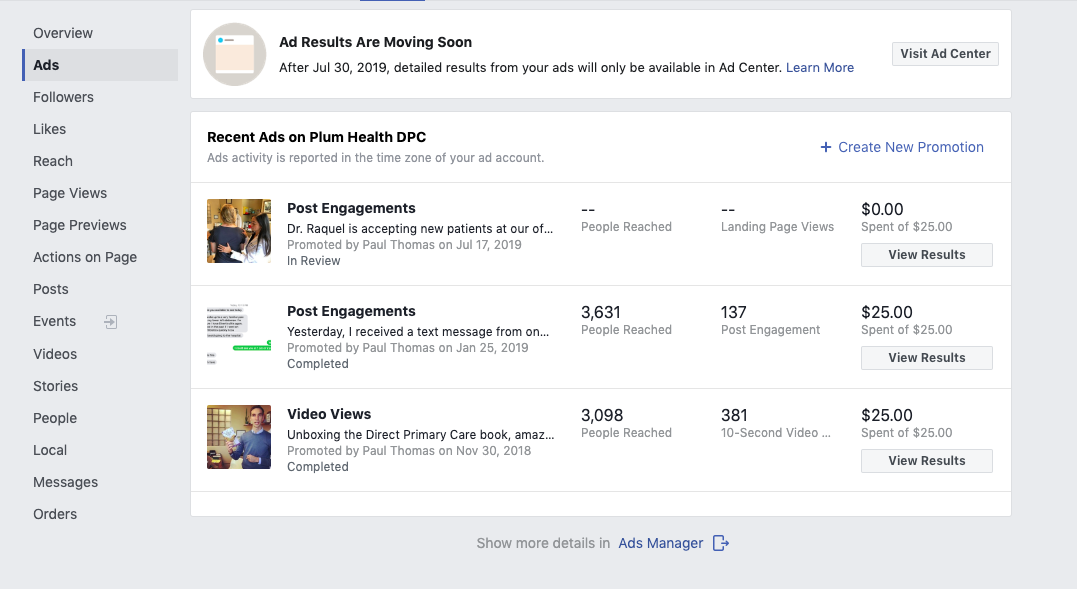Click the 3,098 People Reached value
The width and height of the screenshot is (1077, 589).
tap(602, 415)
